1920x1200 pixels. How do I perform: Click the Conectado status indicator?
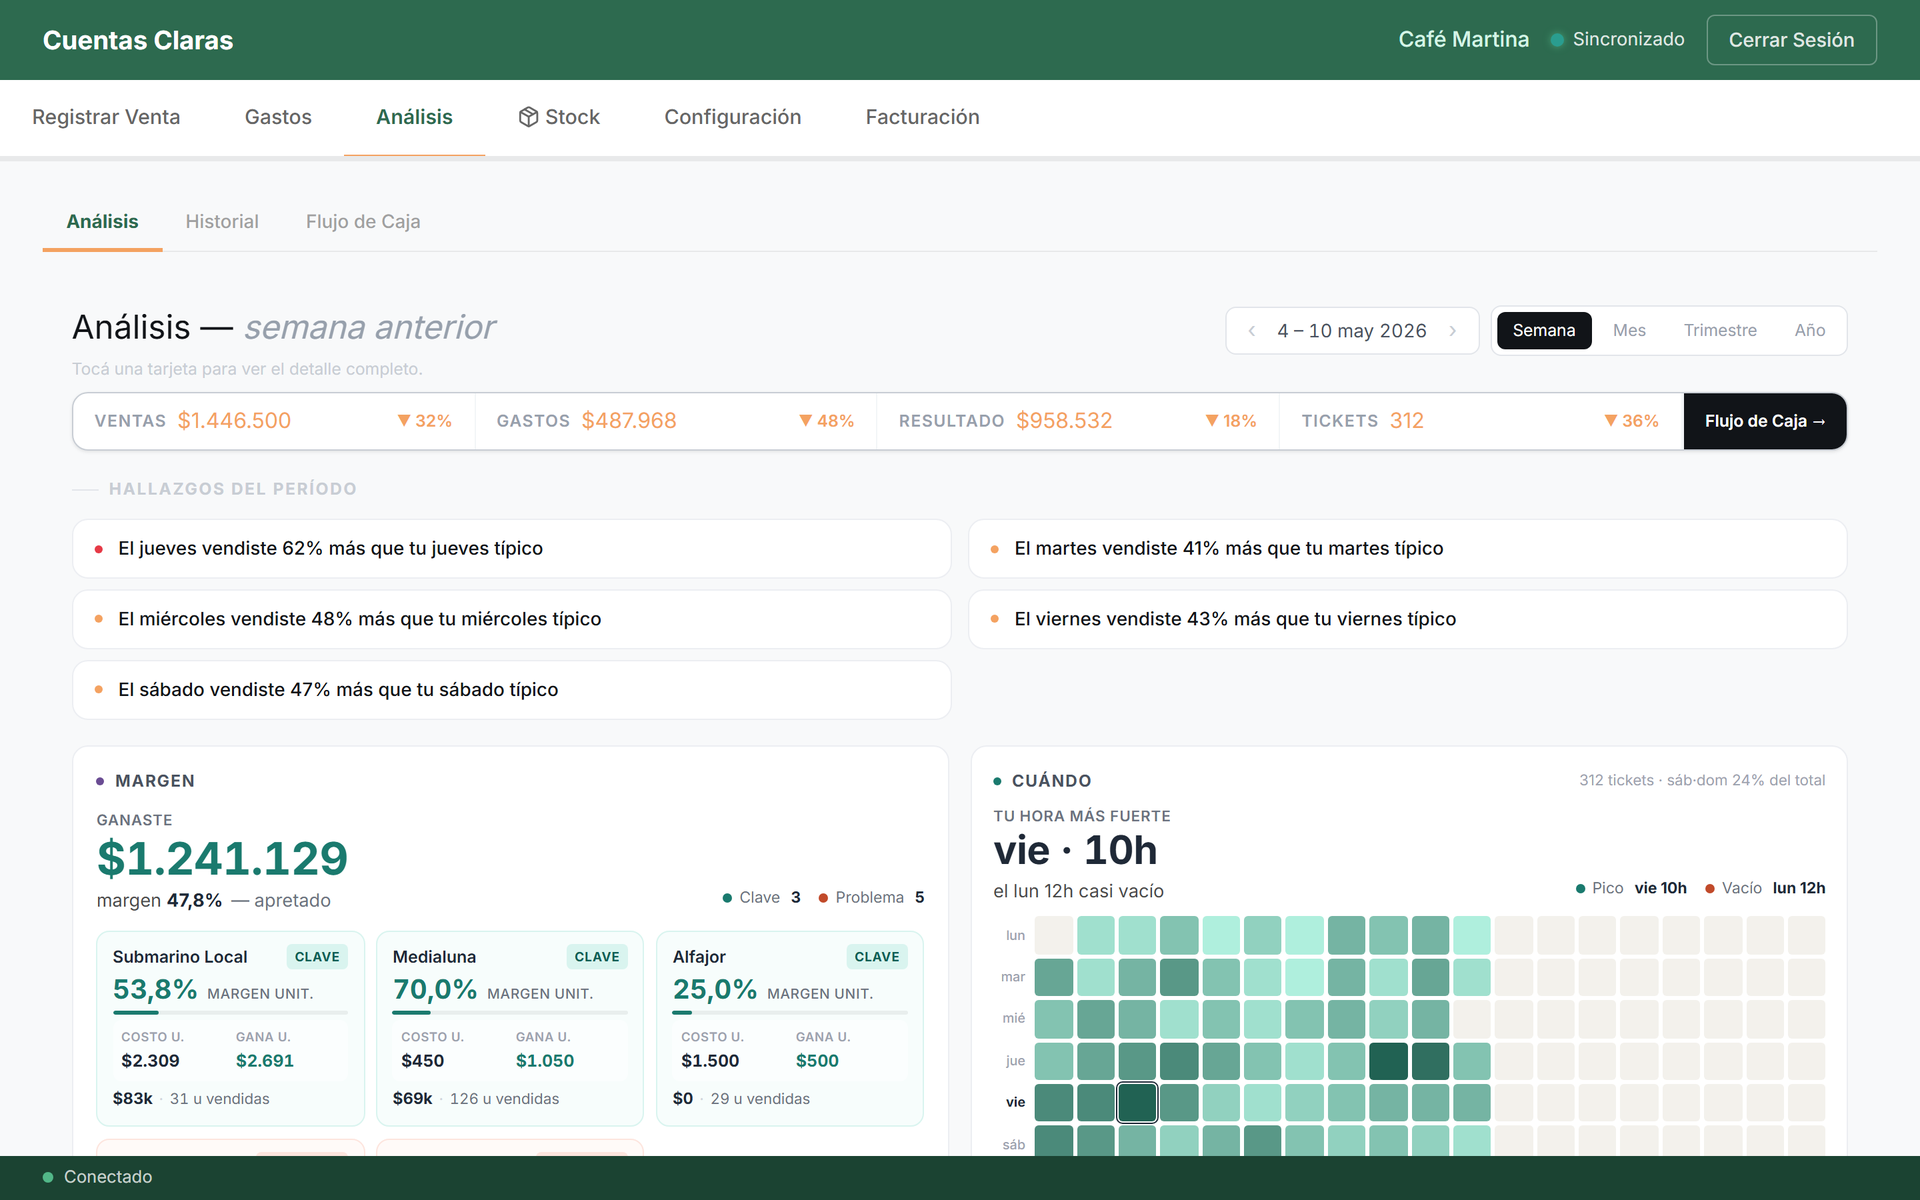click(x=98, y=1177)
